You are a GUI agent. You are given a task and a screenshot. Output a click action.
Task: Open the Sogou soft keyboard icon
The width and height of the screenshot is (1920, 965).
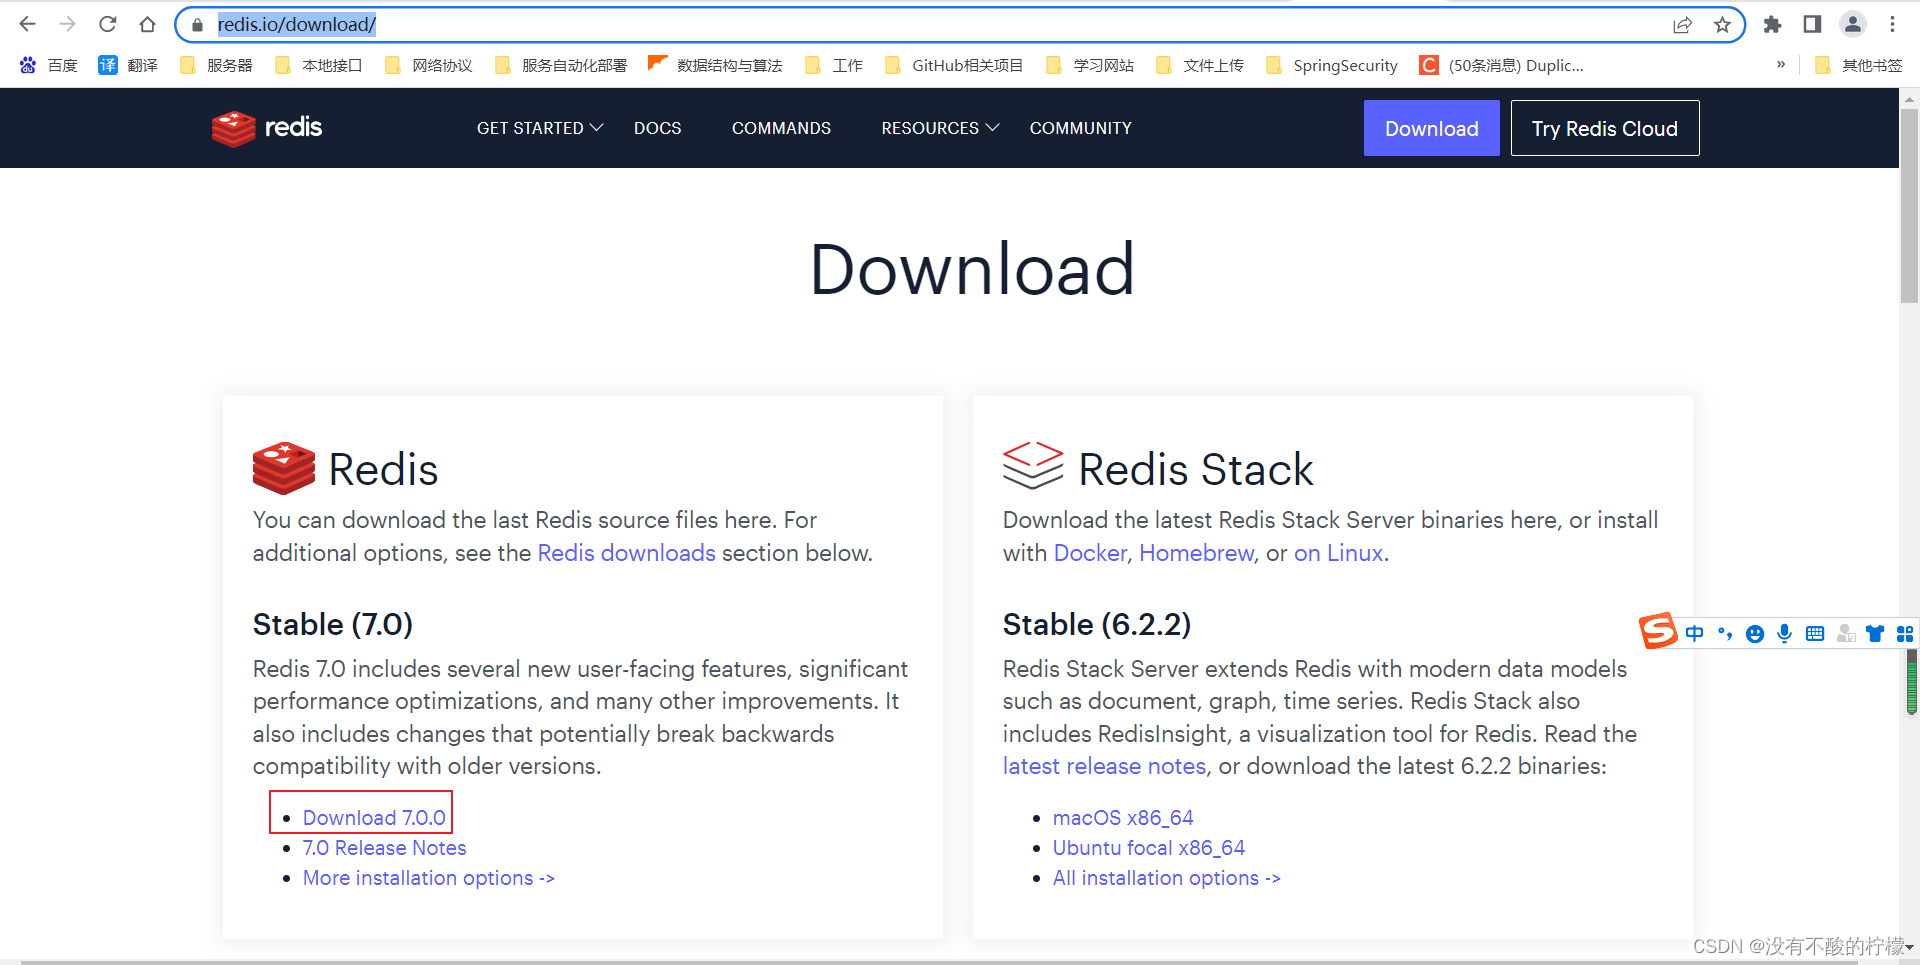pos(1815,633)
